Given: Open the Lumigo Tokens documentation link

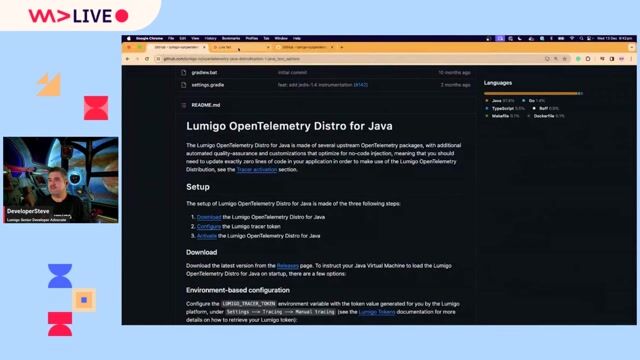Looking at the screenshot, I should (x=377, y=312).
